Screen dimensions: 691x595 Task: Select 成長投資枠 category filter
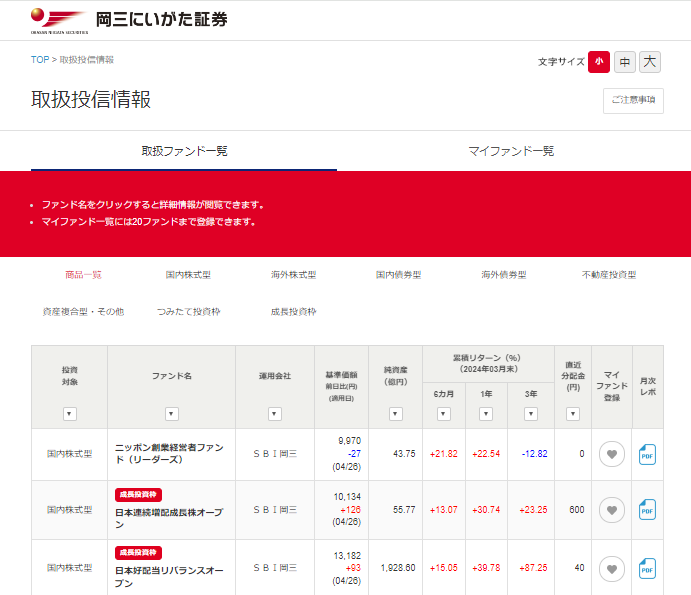pyautogui.click(x=293, y=312)
